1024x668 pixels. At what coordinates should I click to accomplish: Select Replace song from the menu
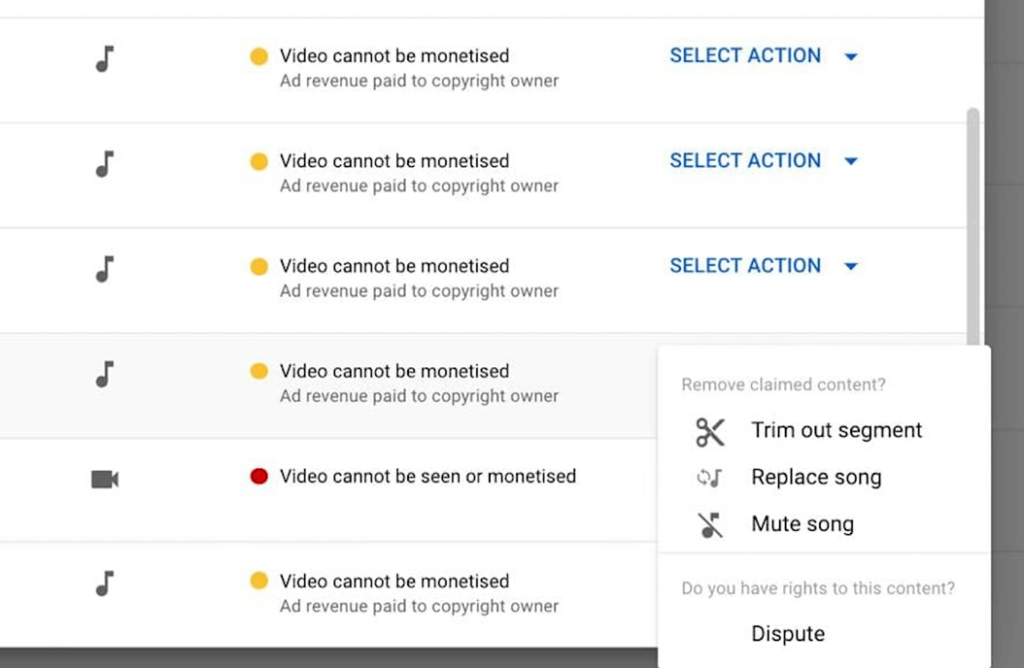(x=816, y=478)
